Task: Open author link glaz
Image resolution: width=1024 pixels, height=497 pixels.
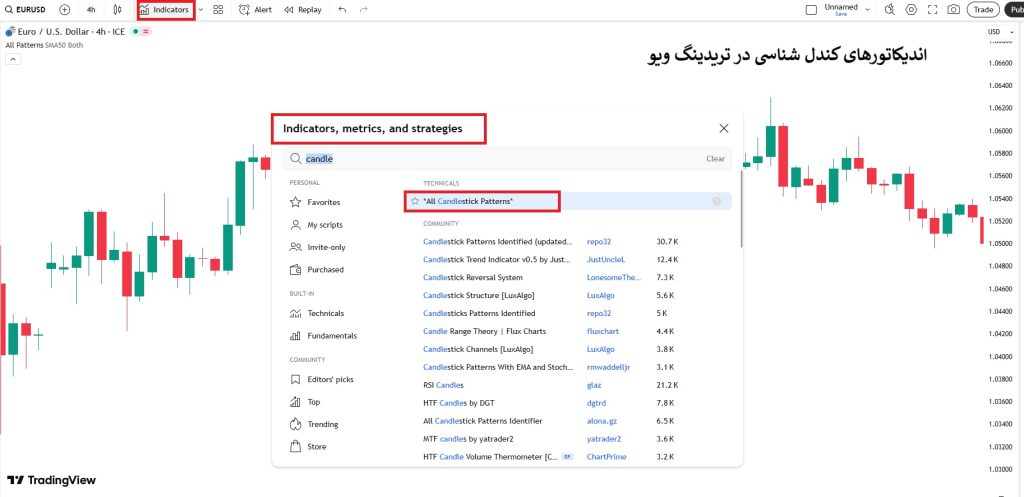Action: [x=594, y=385]
